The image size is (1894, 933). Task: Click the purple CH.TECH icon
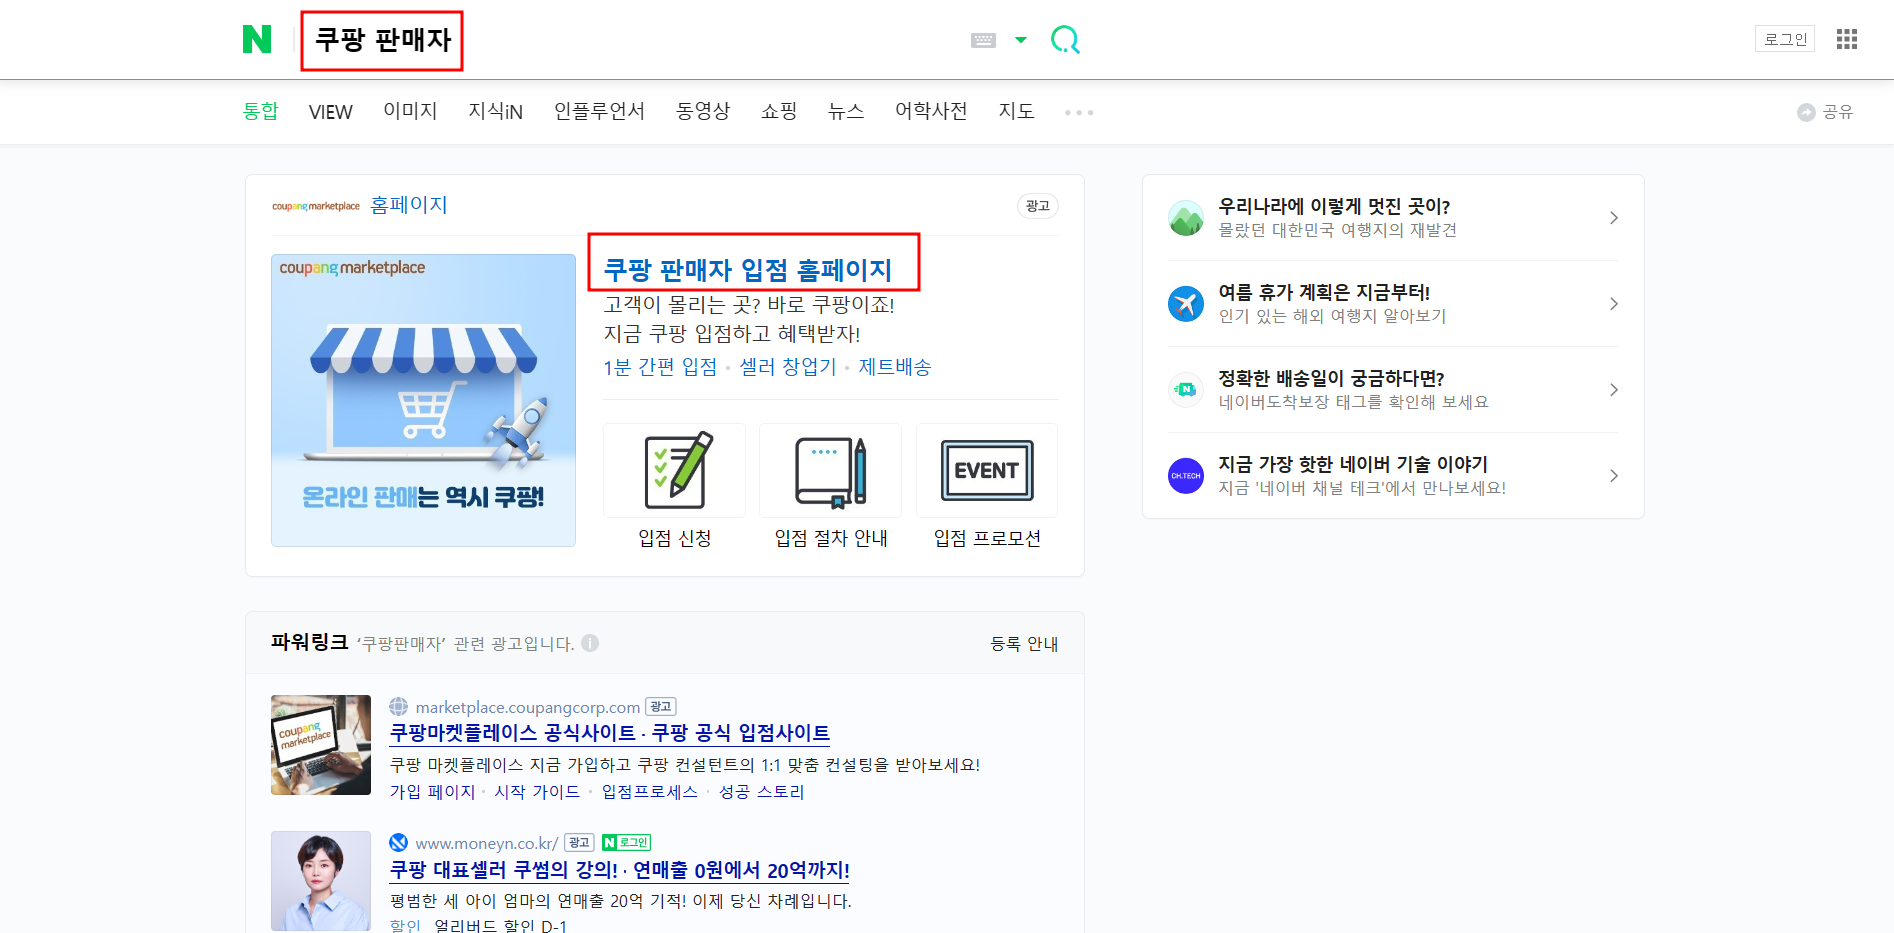point(1186,476)
